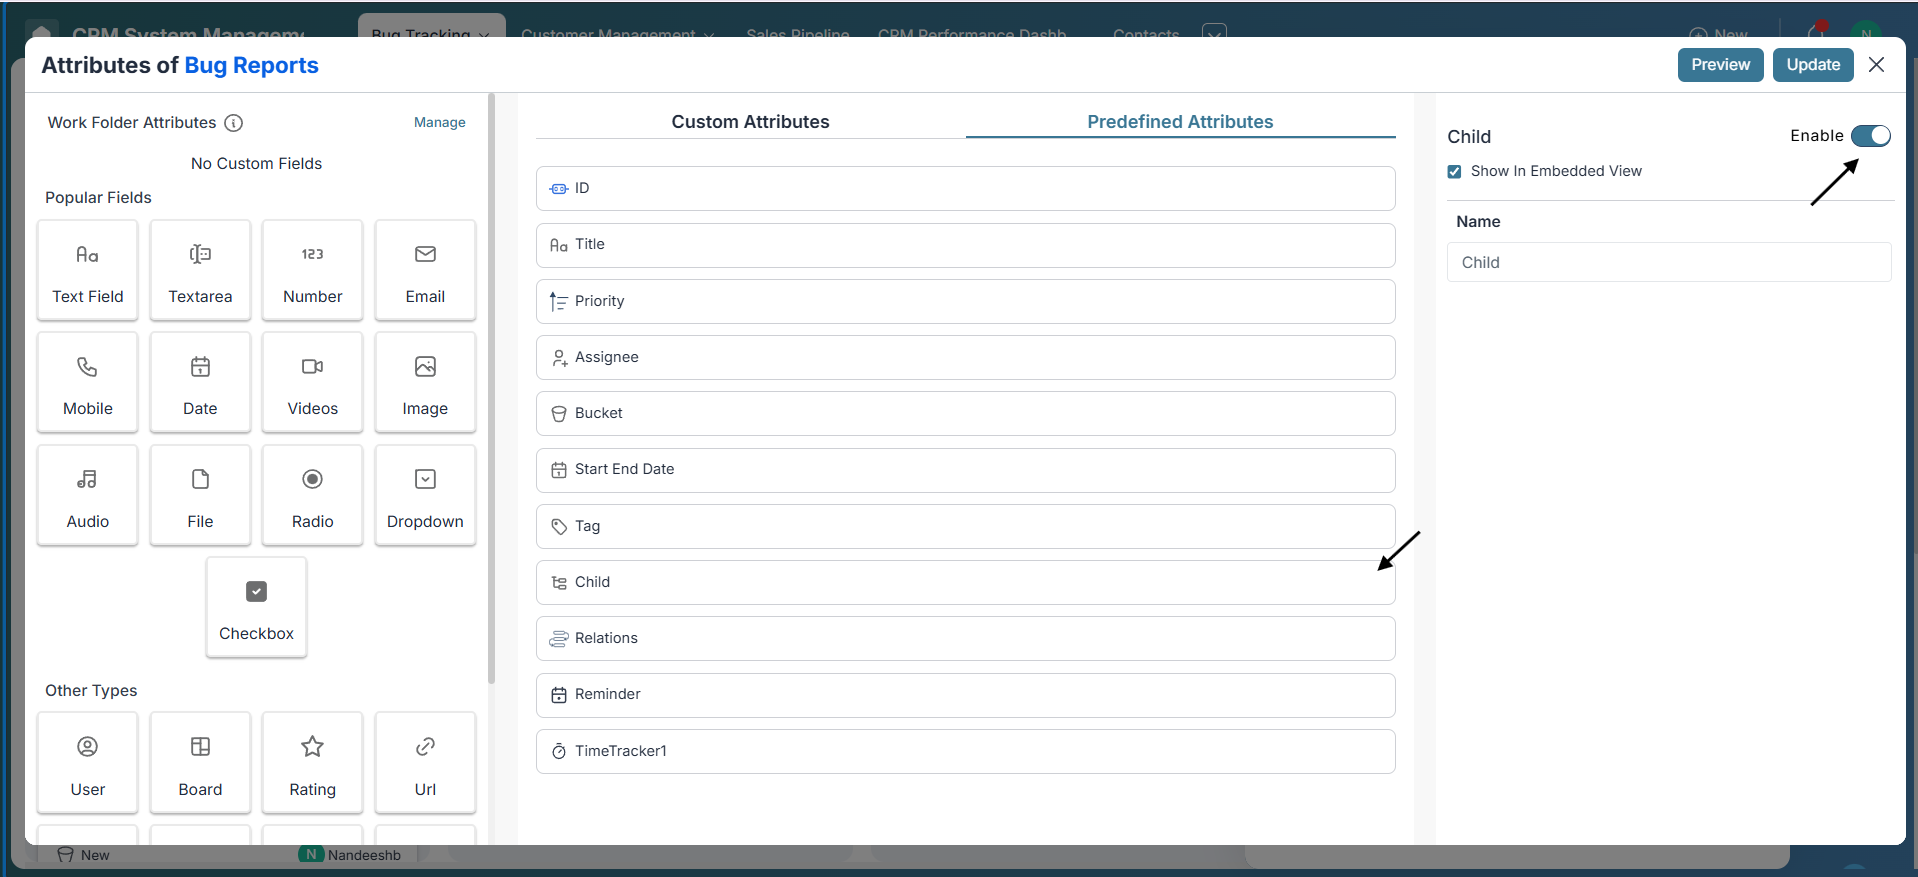Add an Image field
This screenshot has height=877, width=1918.
[x=425, y=383]
